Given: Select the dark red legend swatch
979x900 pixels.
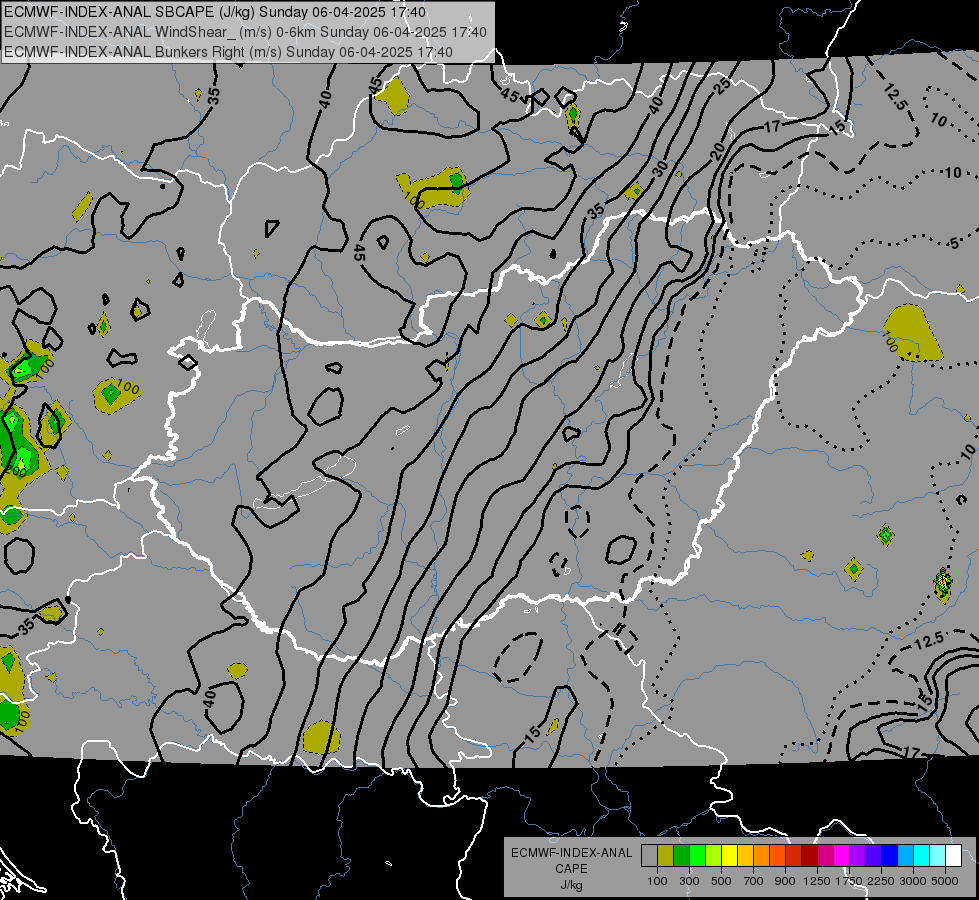Looking at the screenshot, I should 809,855.
